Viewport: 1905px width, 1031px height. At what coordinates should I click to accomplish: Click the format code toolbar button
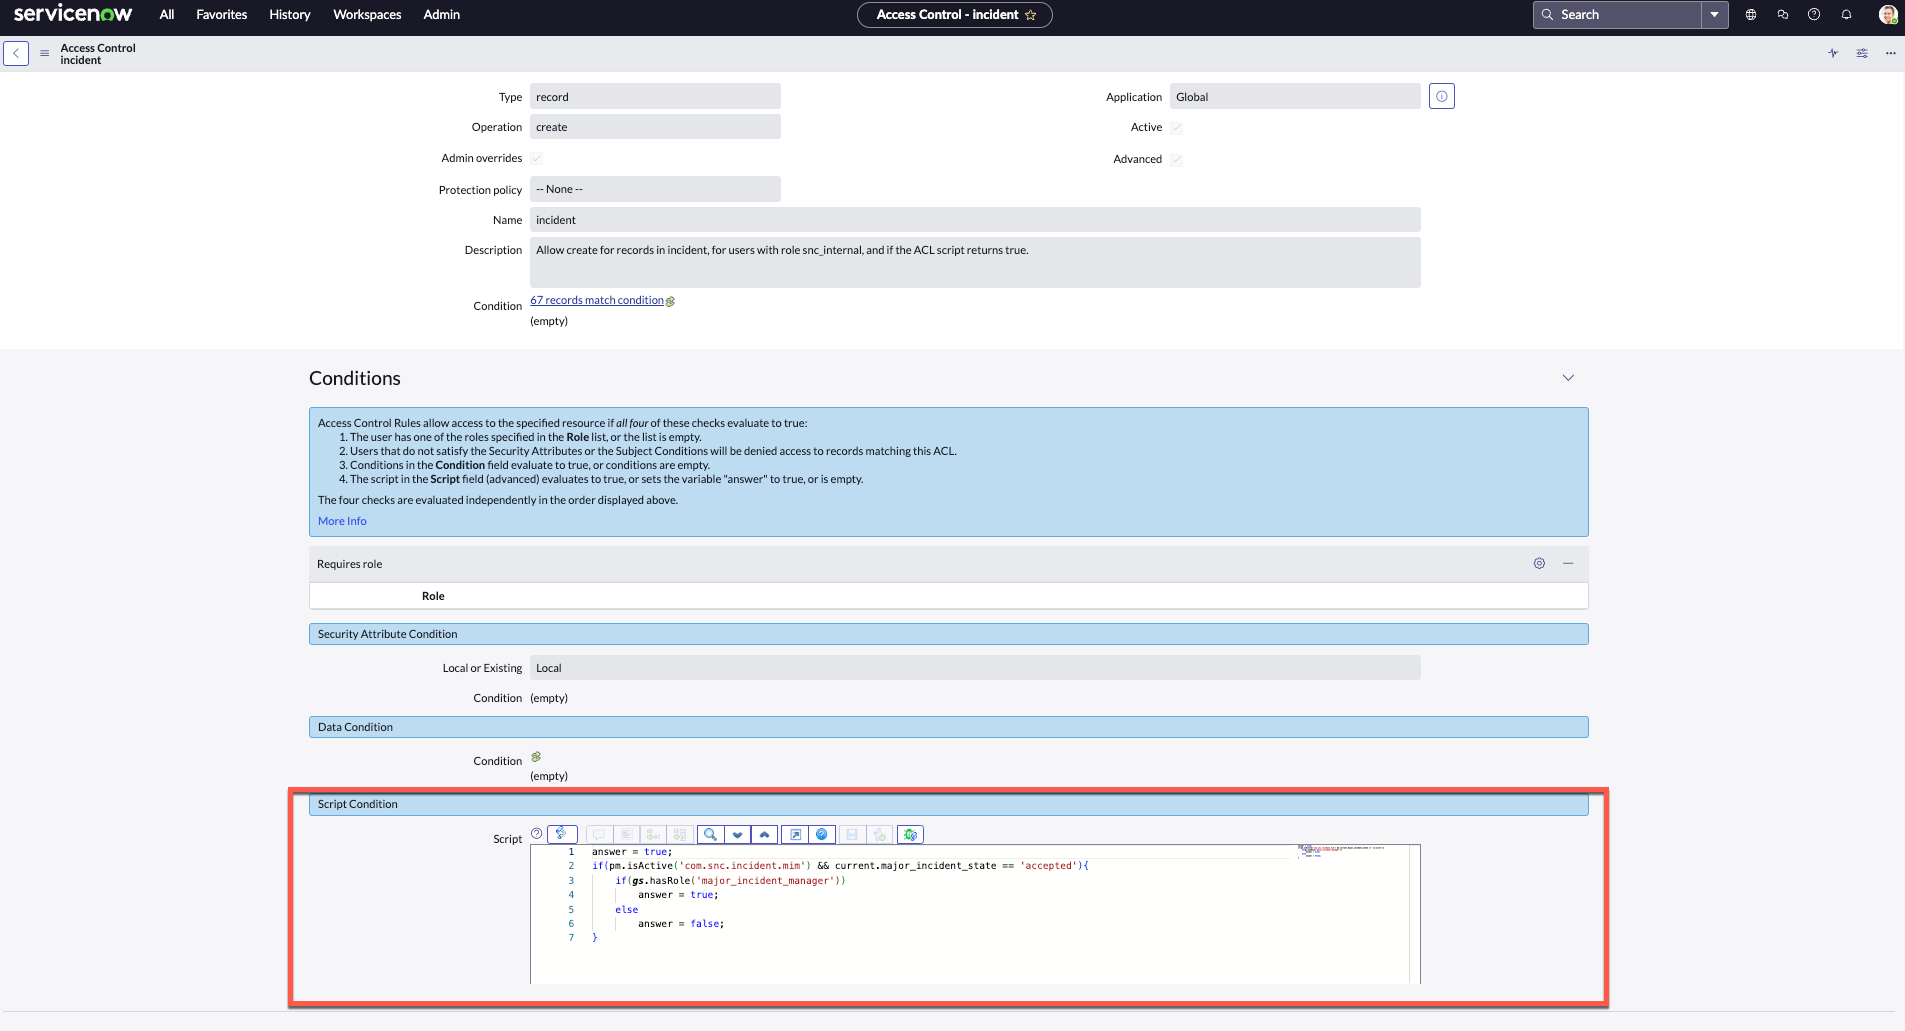[x=626, y=834]
